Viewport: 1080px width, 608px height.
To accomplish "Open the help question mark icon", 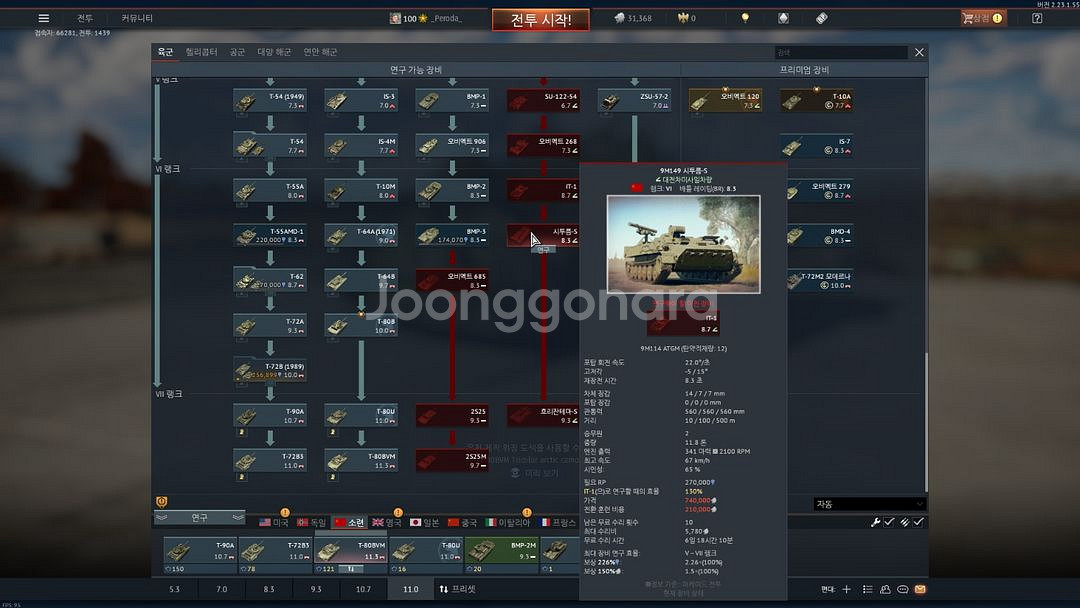I will [1037, 18].
